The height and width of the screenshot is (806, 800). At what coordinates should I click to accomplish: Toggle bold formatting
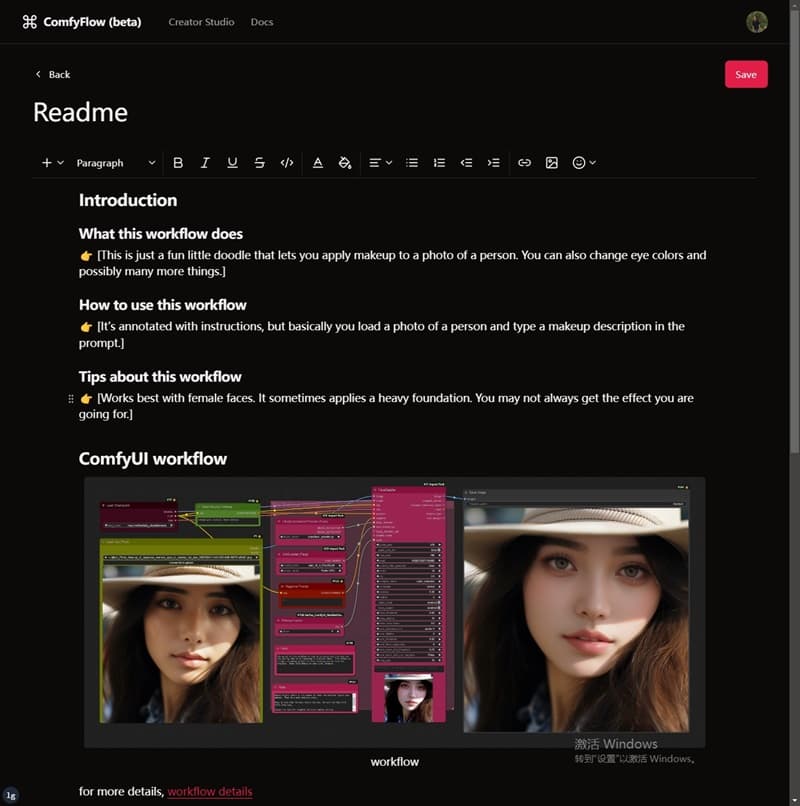[178, 163]
